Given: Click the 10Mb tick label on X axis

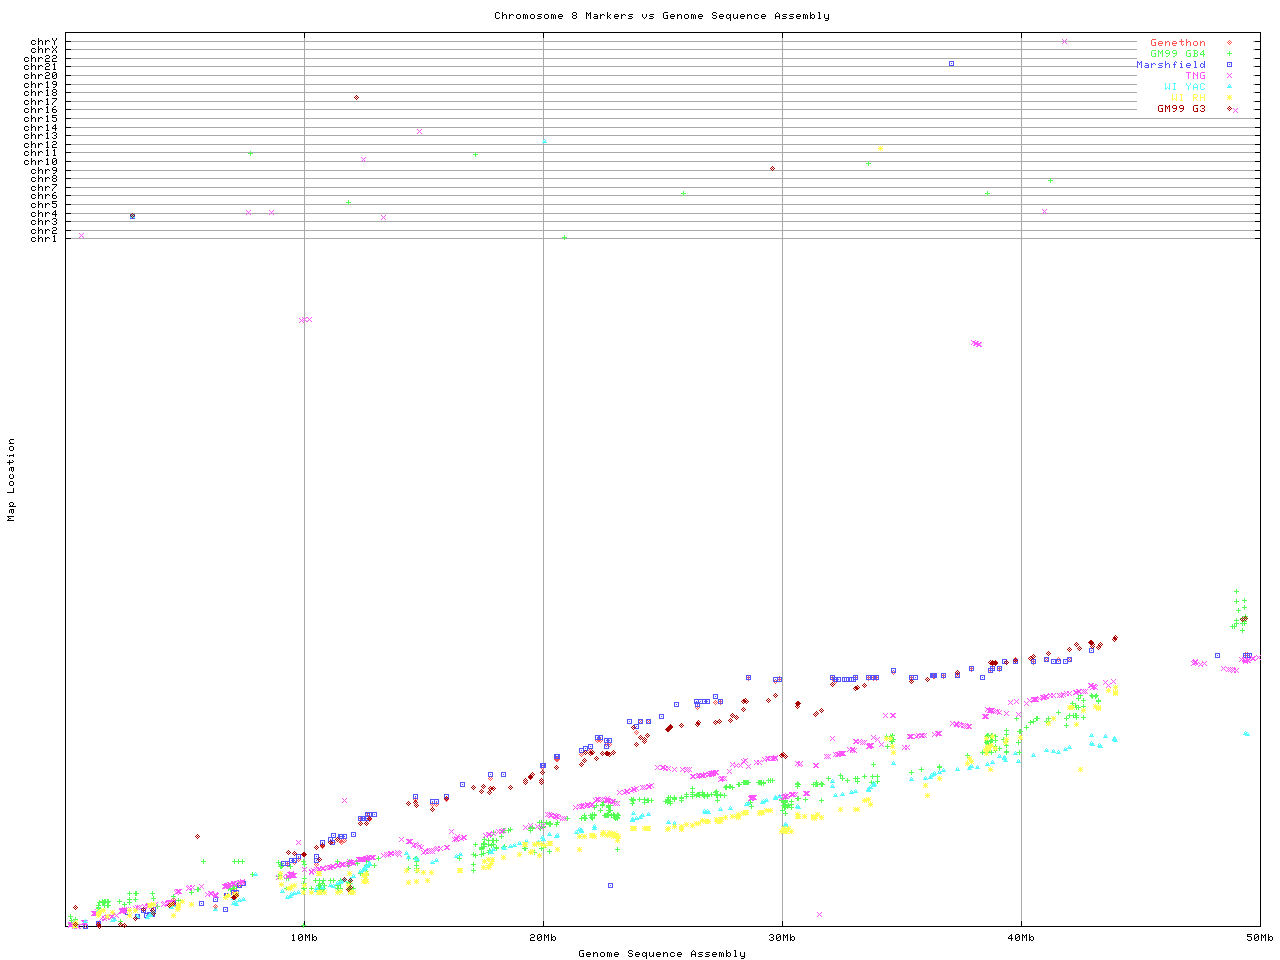Looking at the screenshot, I should pyautogui.click(x=304, y=938).
